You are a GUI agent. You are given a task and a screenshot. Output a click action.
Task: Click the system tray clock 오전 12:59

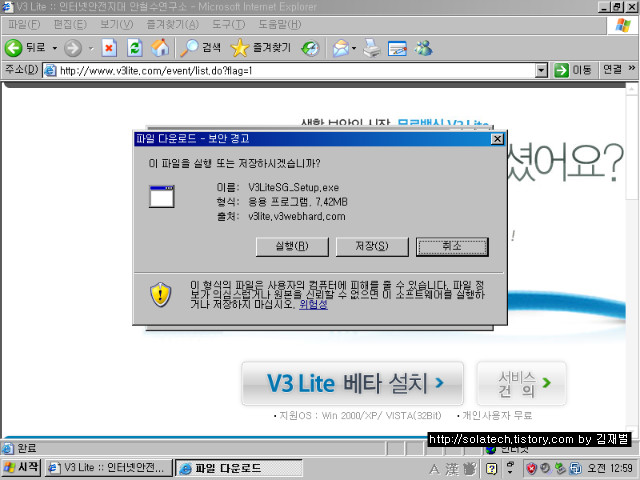(x=610, y=468)
